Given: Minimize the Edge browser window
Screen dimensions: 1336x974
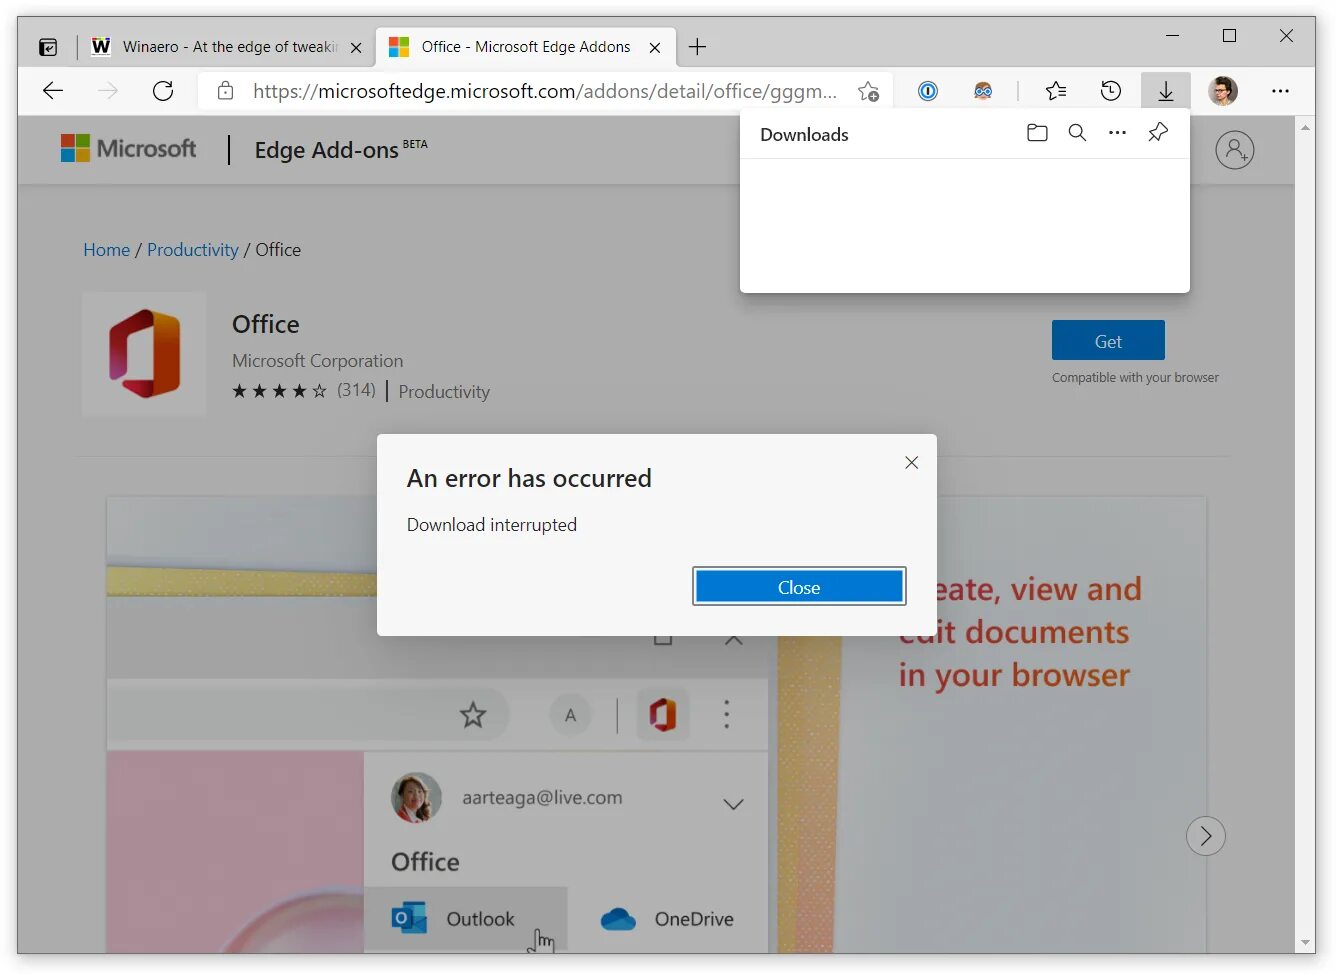Looking at the screenshot, I should pos(1173,36).
